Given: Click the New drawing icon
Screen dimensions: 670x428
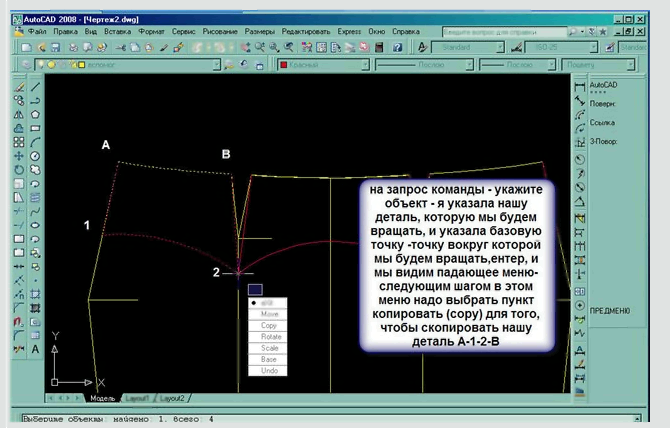Looking at the screenshot, I should tap(25, 47).
